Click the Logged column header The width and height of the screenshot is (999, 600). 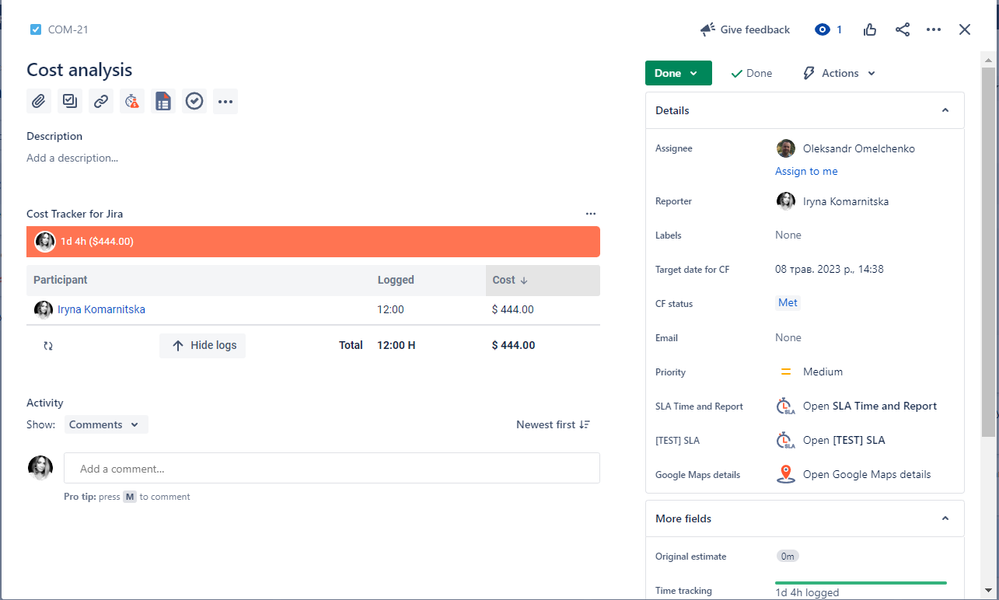[x=396, y=280]
